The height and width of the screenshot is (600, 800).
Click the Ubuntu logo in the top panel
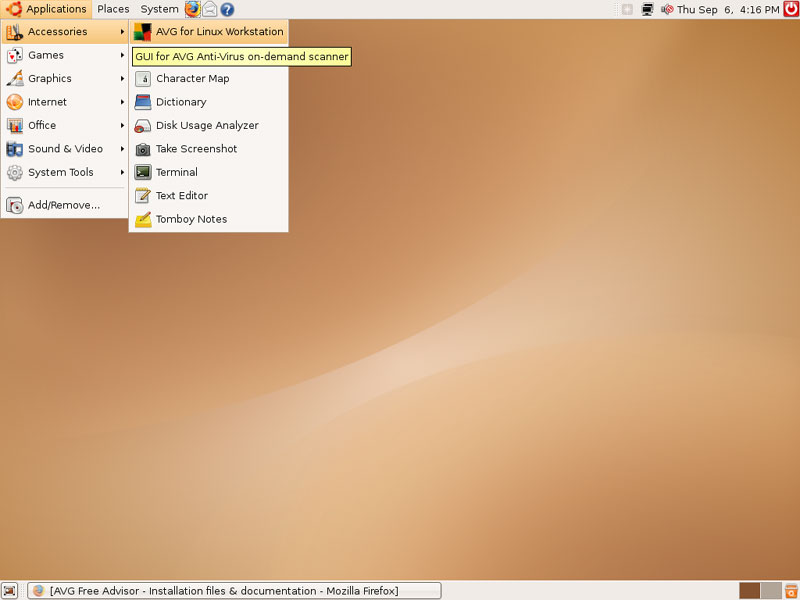[14, 9]
